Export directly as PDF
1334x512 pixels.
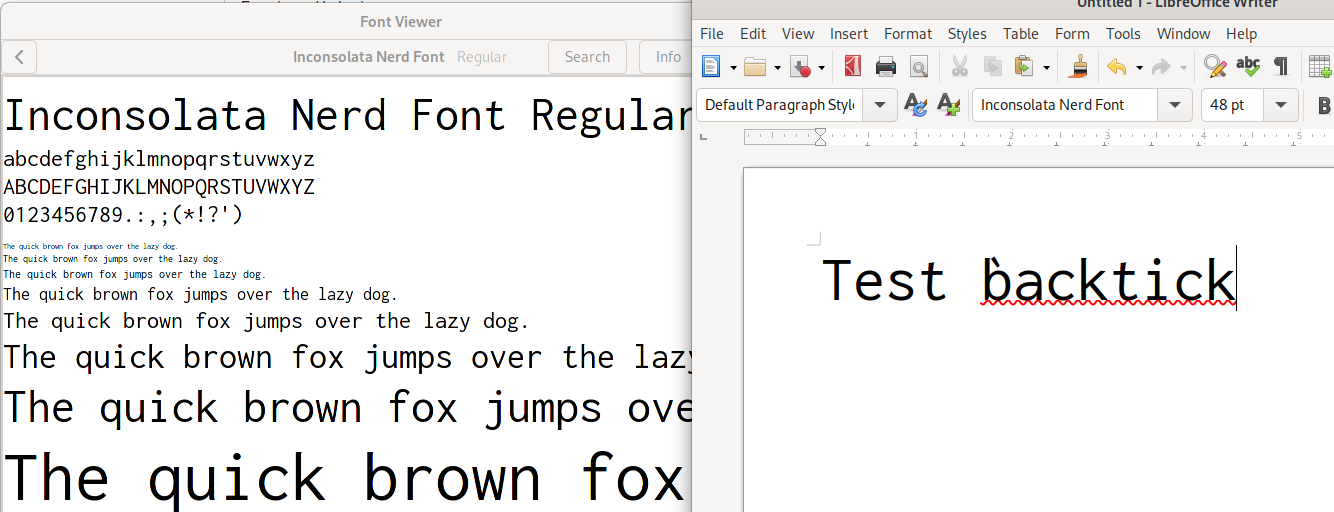tap(852, 67)
